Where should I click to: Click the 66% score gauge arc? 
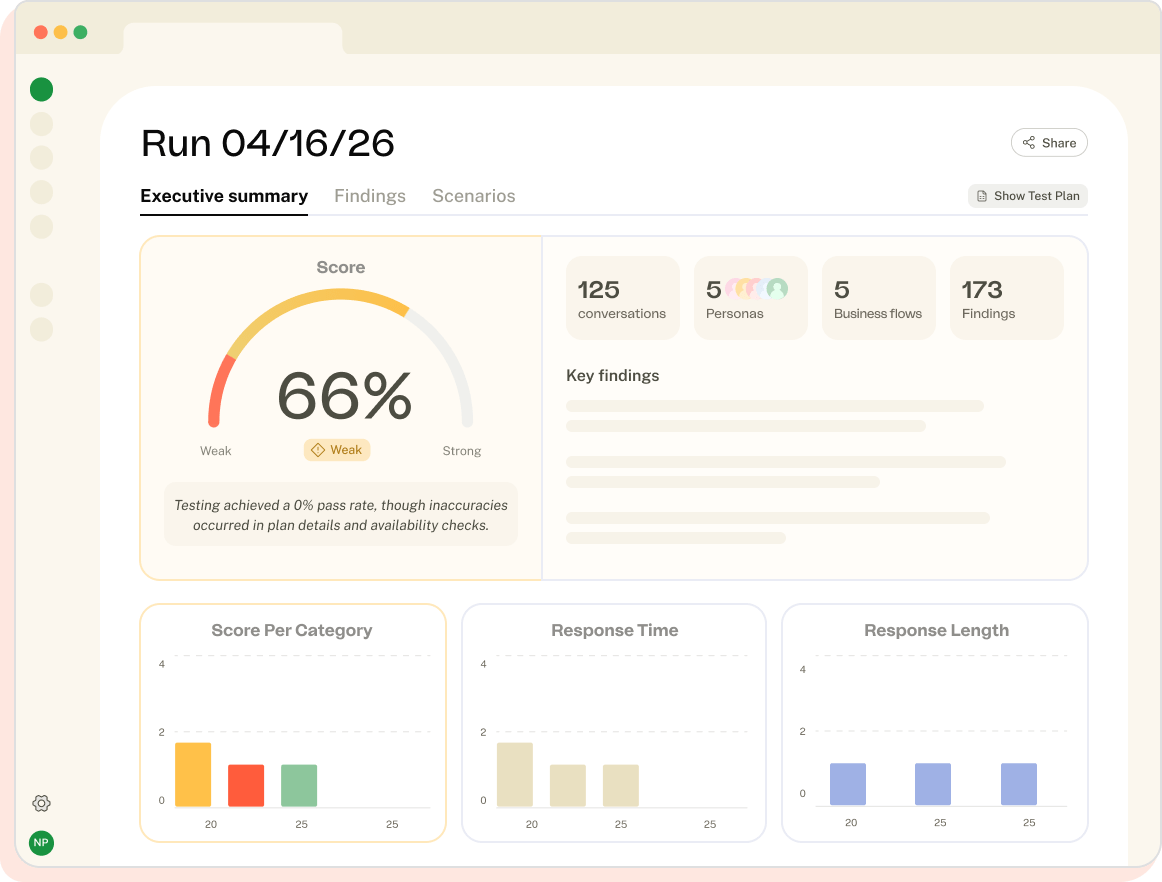[x=340, y=357]
